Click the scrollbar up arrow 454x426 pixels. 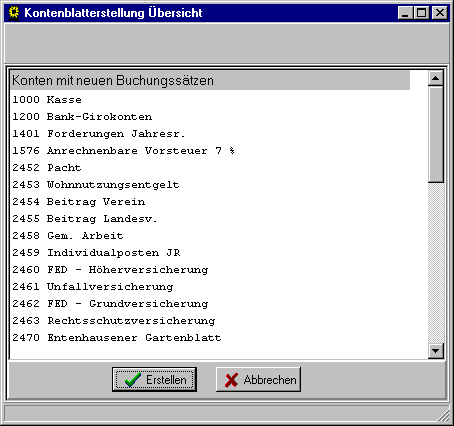[436, 79]
